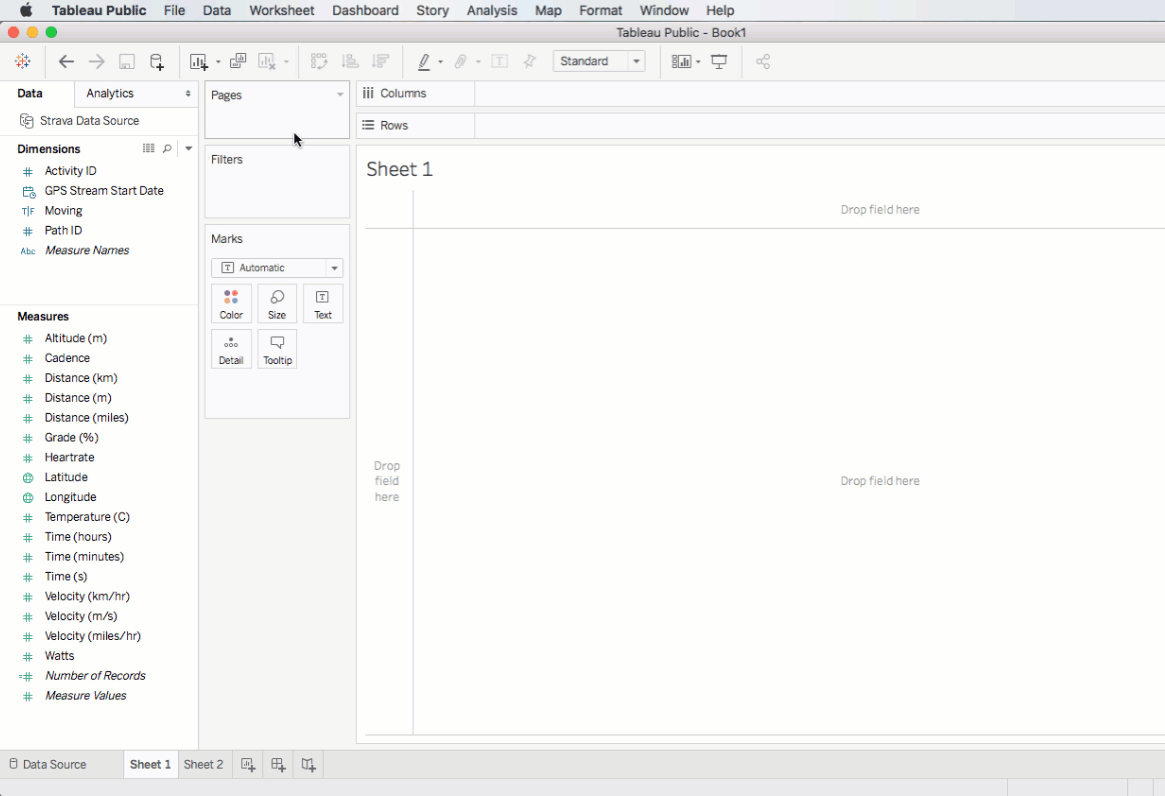Open the Color marks card
The height and width of the screenshot is (796, 1165).
point(231,304)
